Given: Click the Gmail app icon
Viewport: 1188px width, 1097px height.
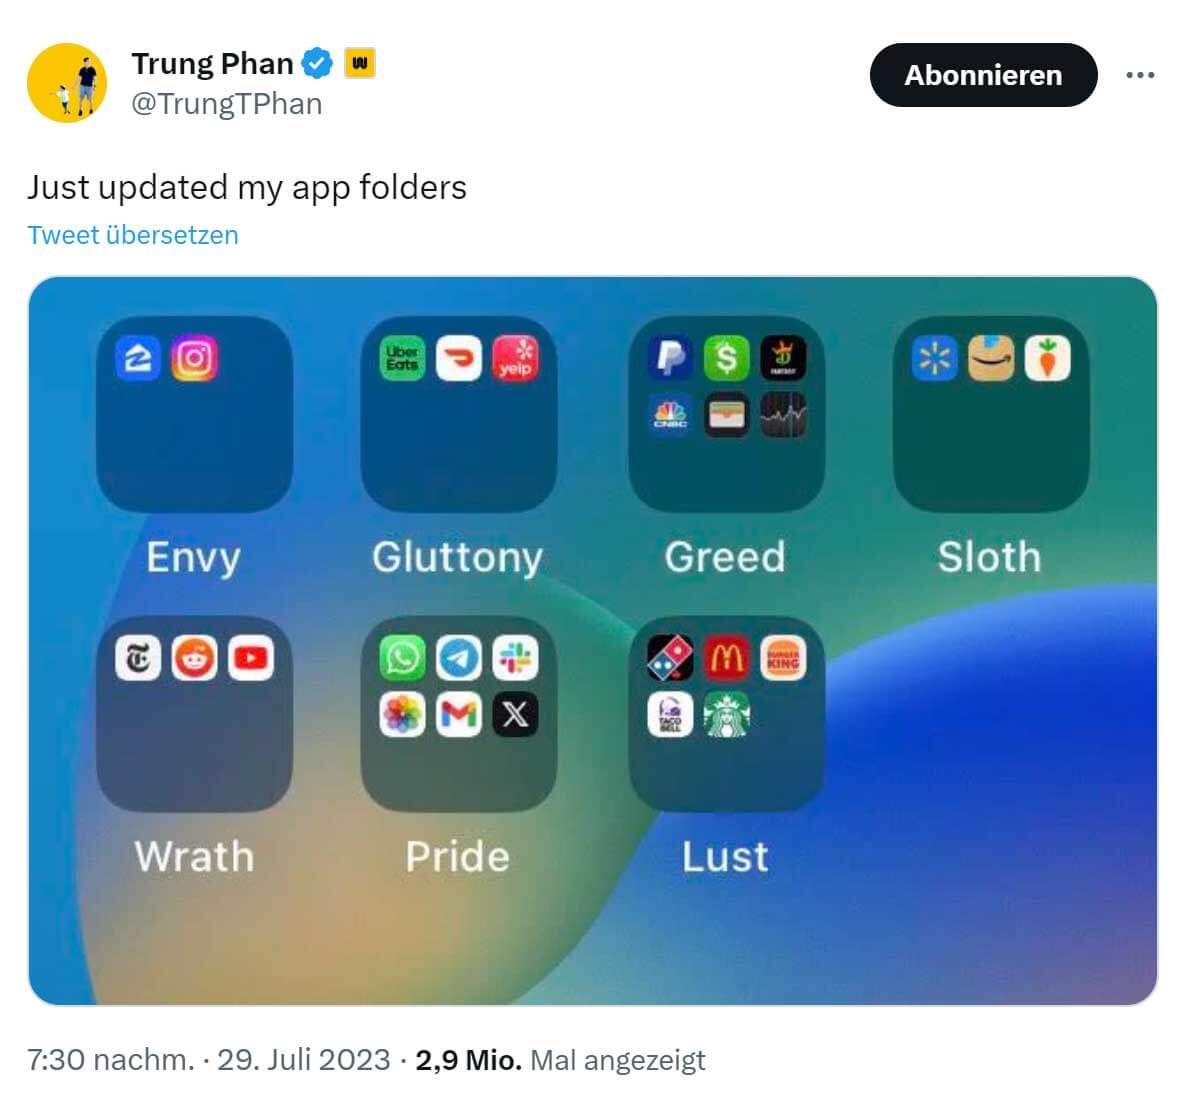Looking at the screenshot, I should pos(459,714).
